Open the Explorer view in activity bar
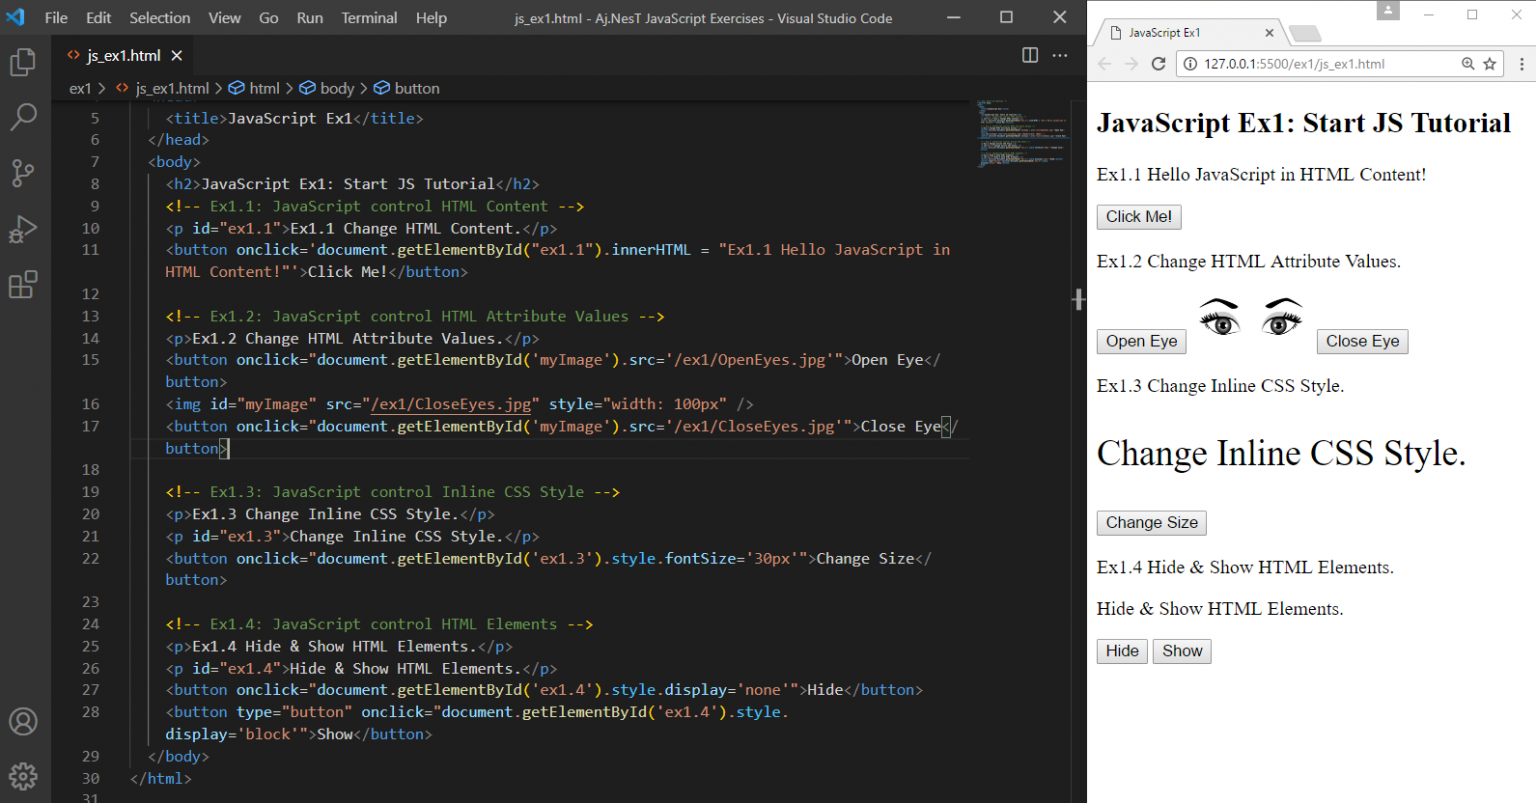1536x803 pixels. 23,63
